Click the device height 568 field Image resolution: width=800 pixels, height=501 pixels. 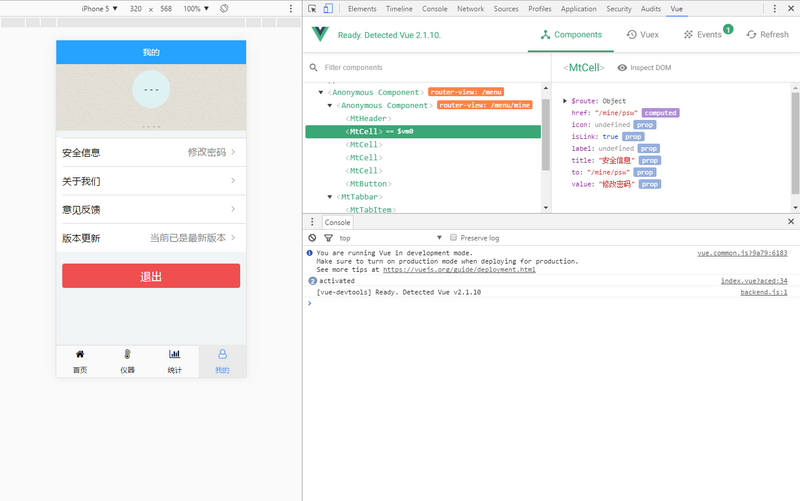click(166, 9)
